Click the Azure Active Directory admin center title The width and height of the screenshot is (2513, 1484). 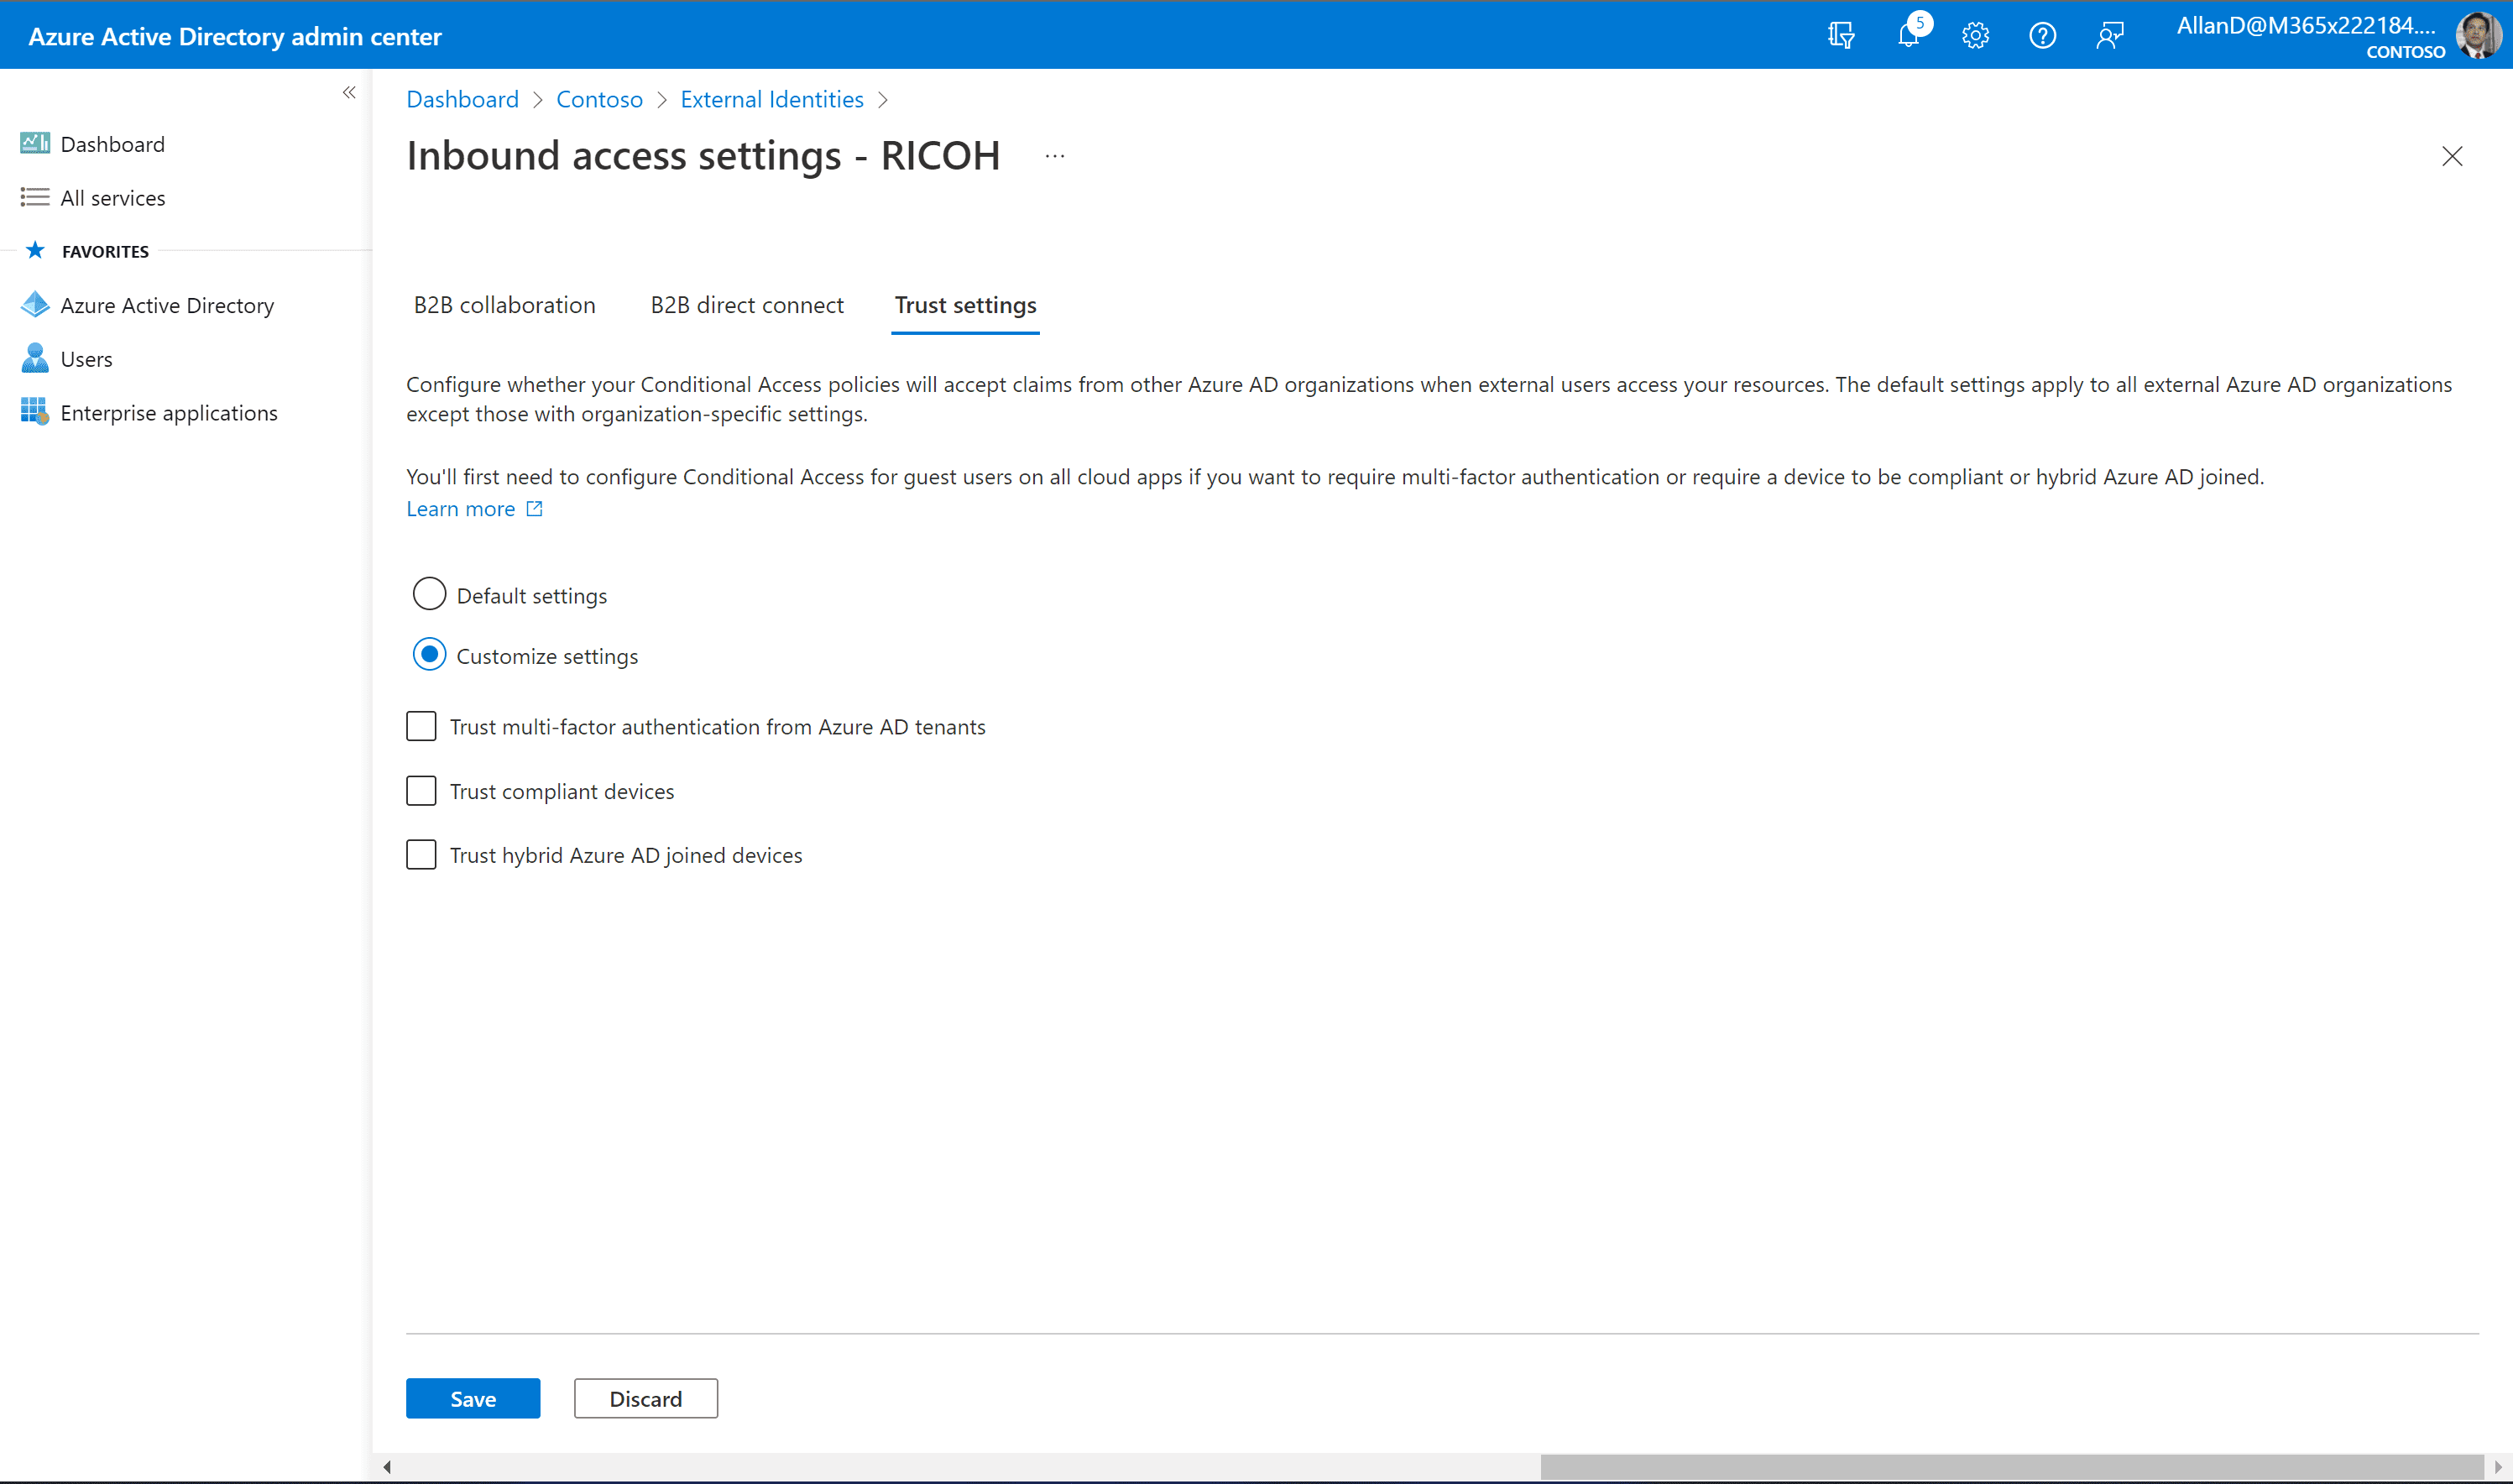pos(235,36)
